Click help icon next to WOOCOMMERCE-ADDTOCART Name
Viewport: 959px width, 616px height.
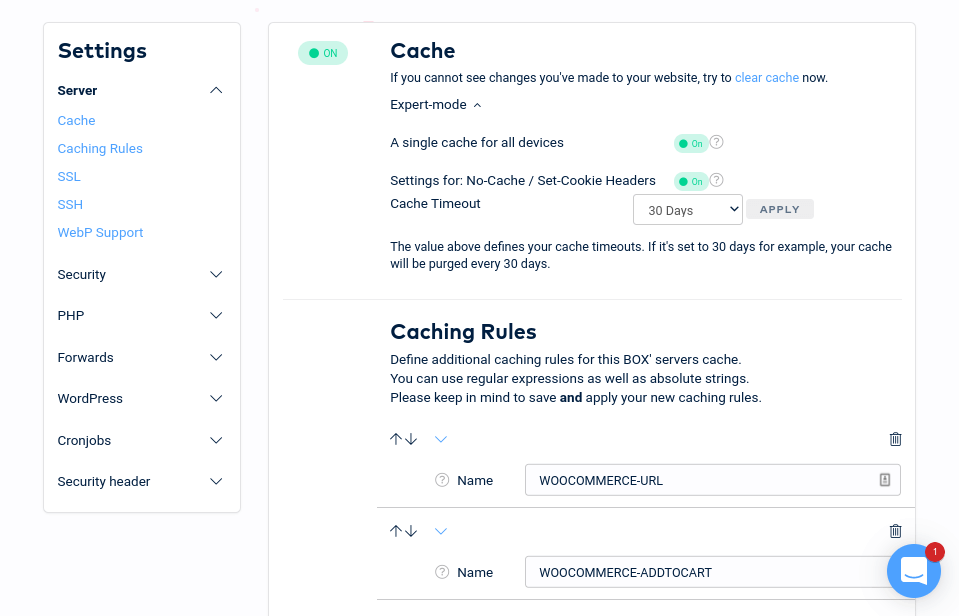click(442, 572)
